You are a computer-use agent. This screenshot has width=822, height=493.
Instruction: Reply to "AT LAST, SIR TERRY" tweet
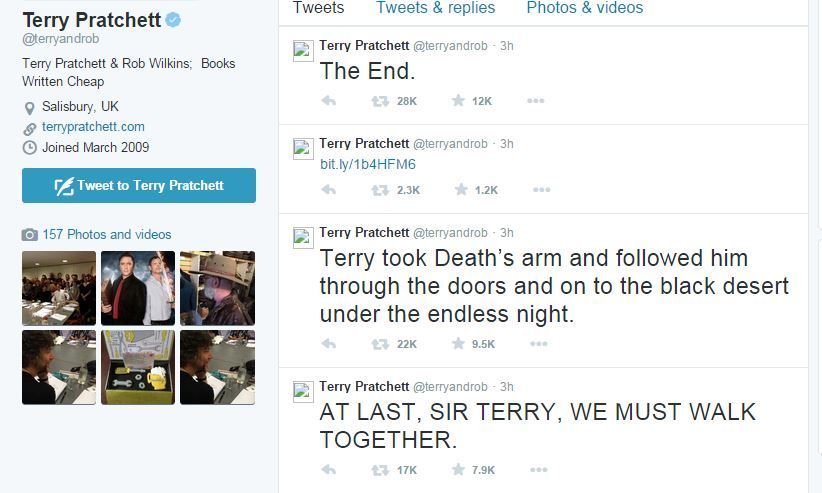click(x=328, y=469)
